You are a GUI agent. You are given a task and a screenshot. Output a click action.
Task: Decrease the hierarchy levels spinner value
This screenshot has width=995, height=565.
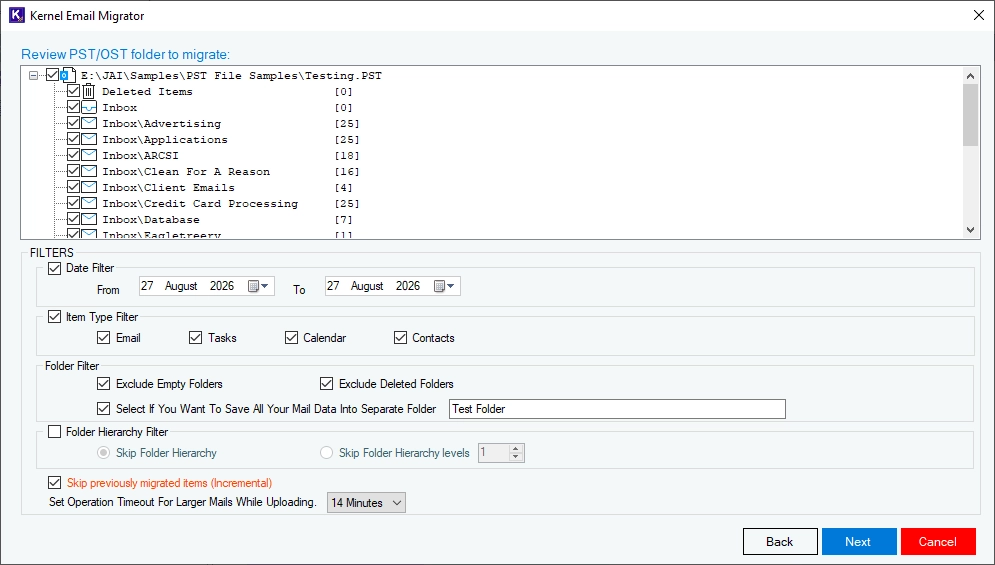coord(516,457)
